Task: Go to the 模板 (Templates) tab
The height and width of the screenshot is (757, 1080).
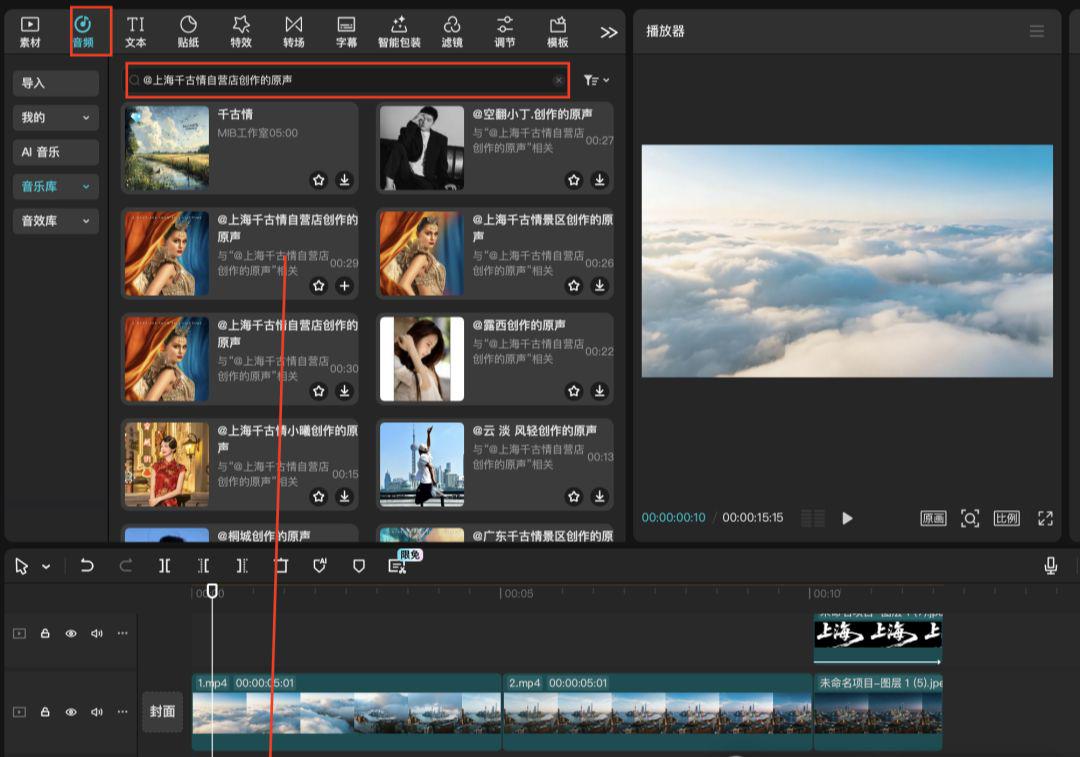Action: pos(556,30)
